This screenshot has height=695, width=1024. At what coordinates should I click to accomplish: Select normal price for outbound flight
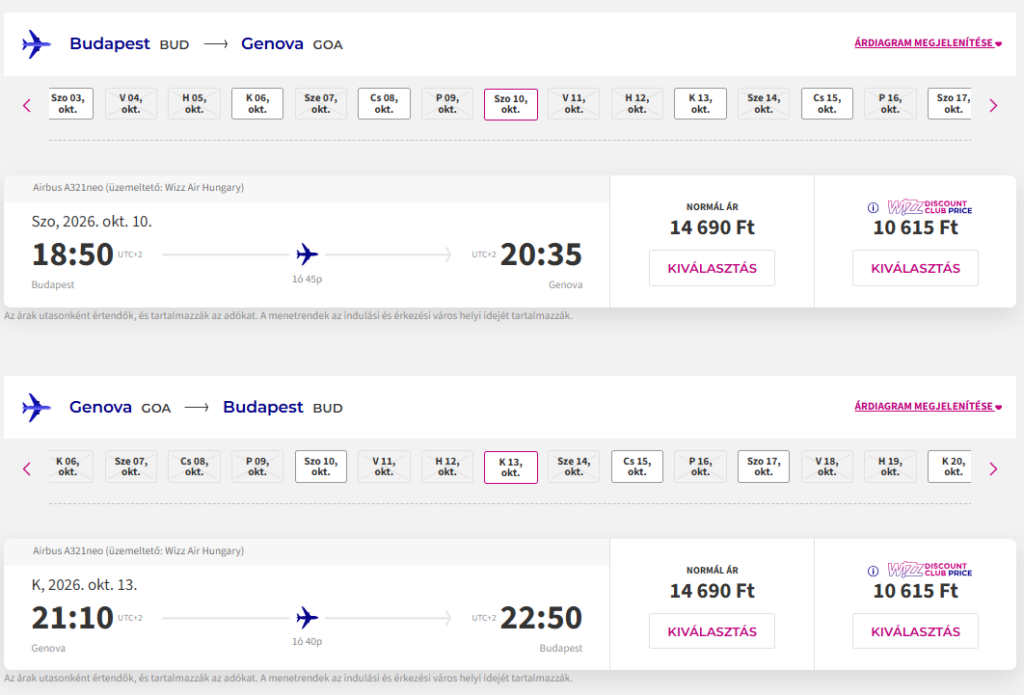point(712,268)
